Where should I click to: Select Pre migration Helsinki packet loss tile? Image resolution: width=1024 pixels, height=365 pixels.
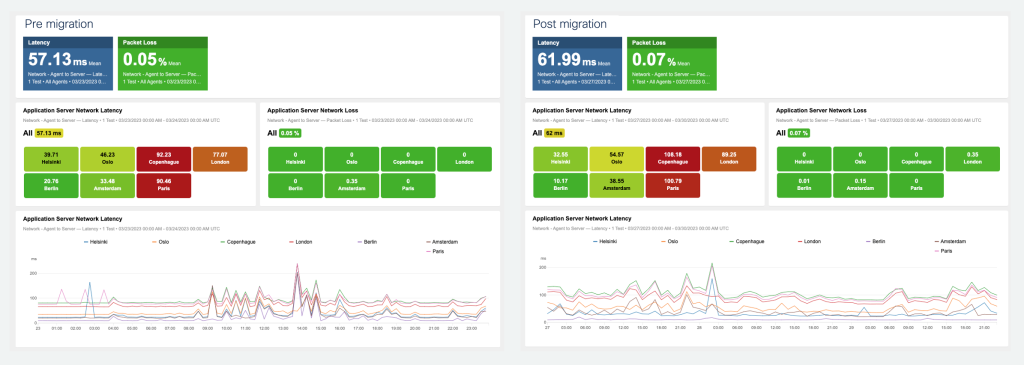coord(295,159)
